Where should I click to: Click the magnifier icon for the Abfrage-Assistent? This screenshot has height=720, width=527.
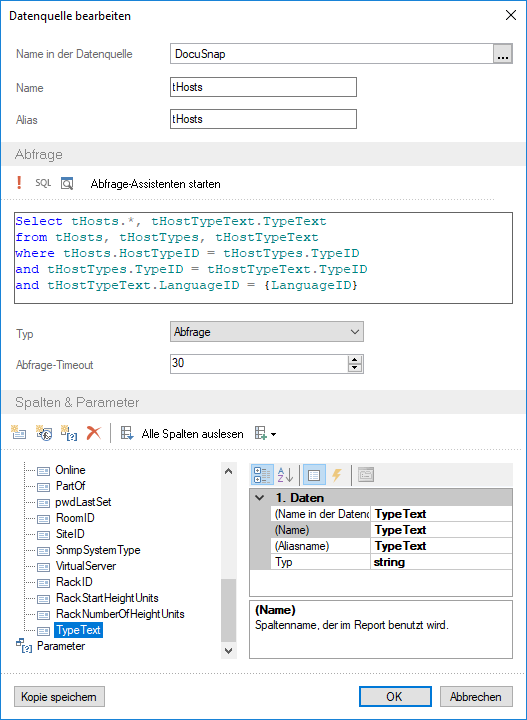coord(67,184)
